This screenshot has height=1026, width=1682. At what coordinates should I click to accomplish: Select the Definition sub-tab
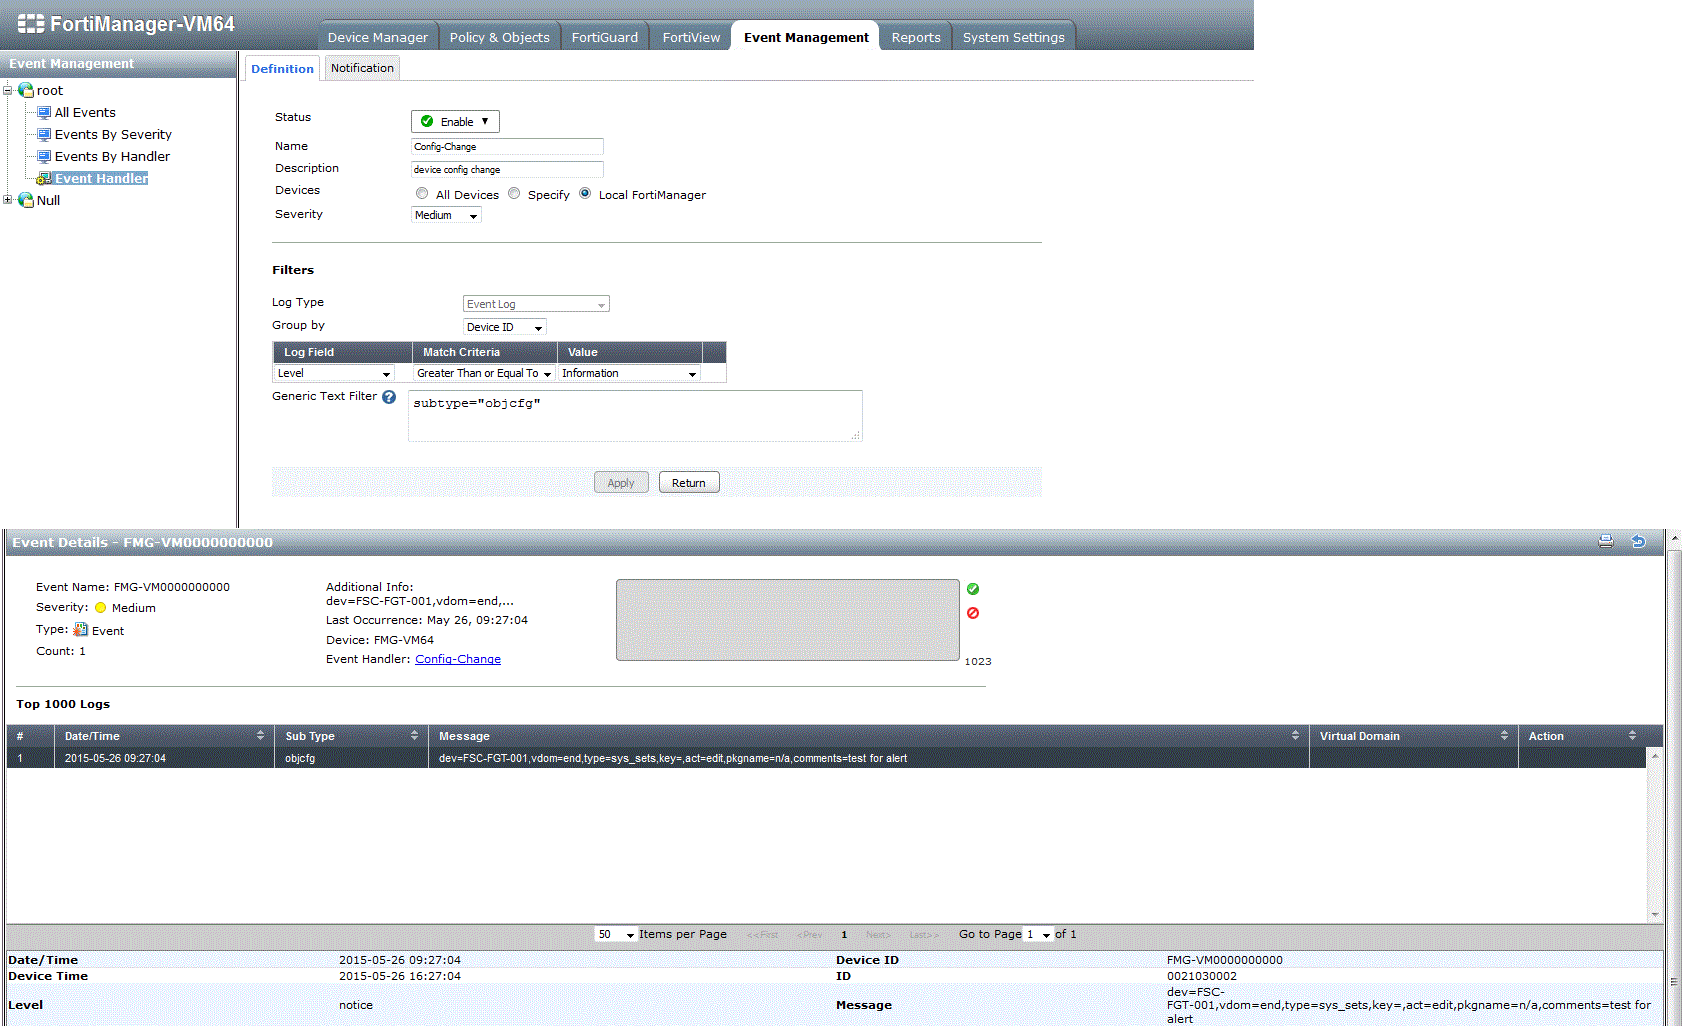(282, 68)
